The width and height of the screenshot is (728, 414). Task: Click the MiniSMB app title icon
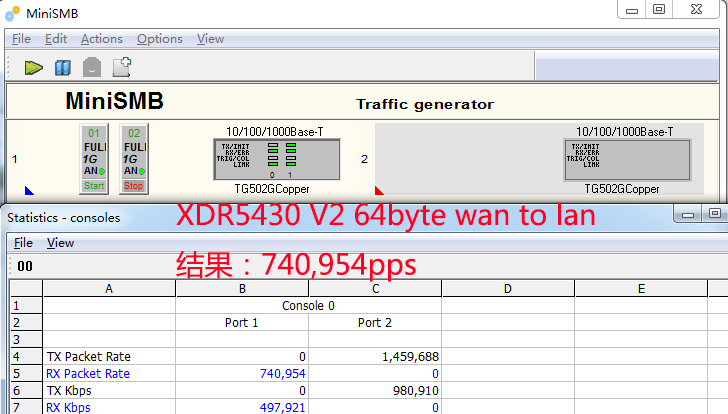(x=13, y=13)
